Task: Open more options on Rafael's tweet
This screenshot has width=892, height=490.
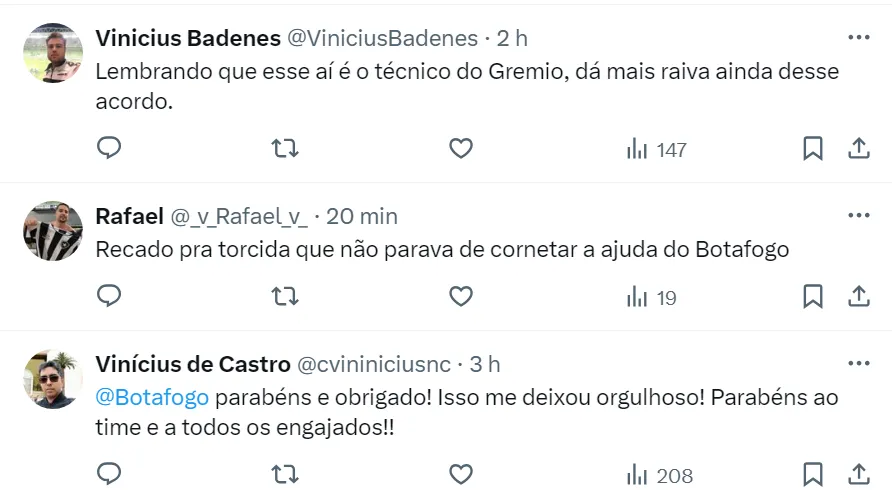Action: click(858, 215)
